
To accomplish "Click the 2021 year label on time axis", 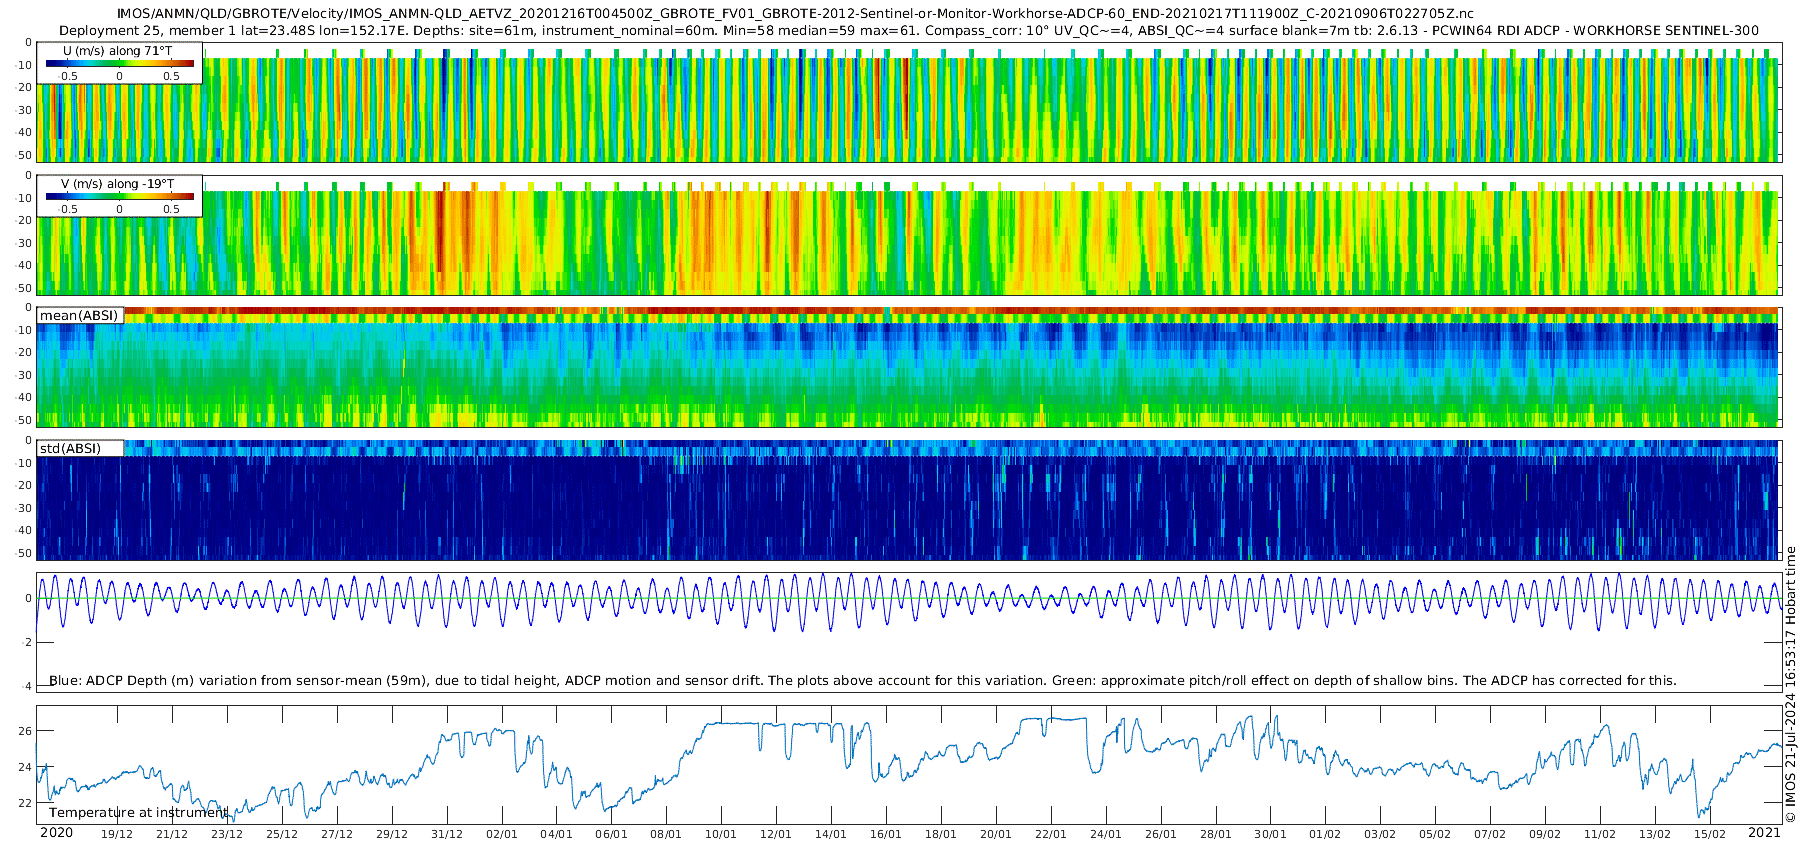I will 1764,833.
